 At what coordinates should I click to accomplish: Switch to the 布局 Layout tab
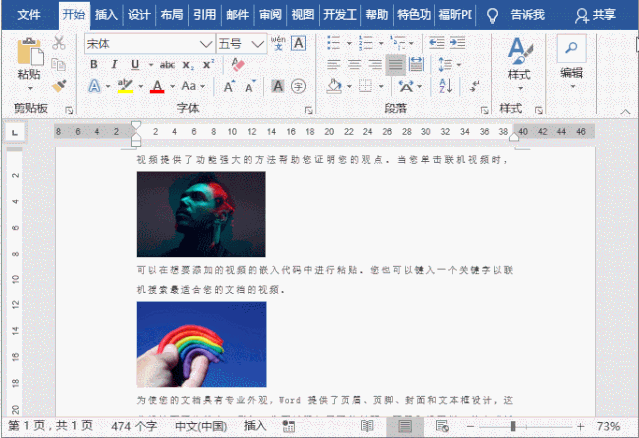click(x=172, y=15)
